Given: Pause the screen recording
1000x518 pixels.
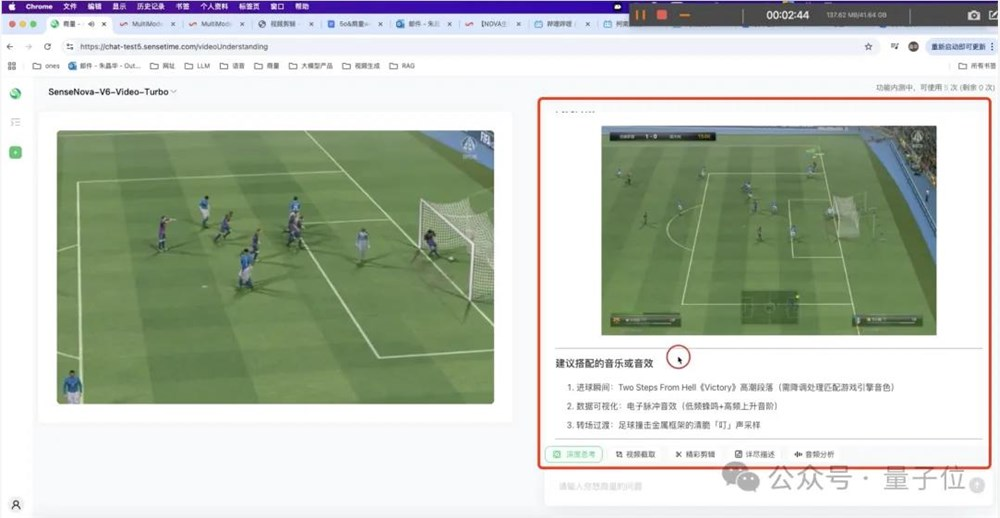Looking at the screenshot, I should 641,15.
